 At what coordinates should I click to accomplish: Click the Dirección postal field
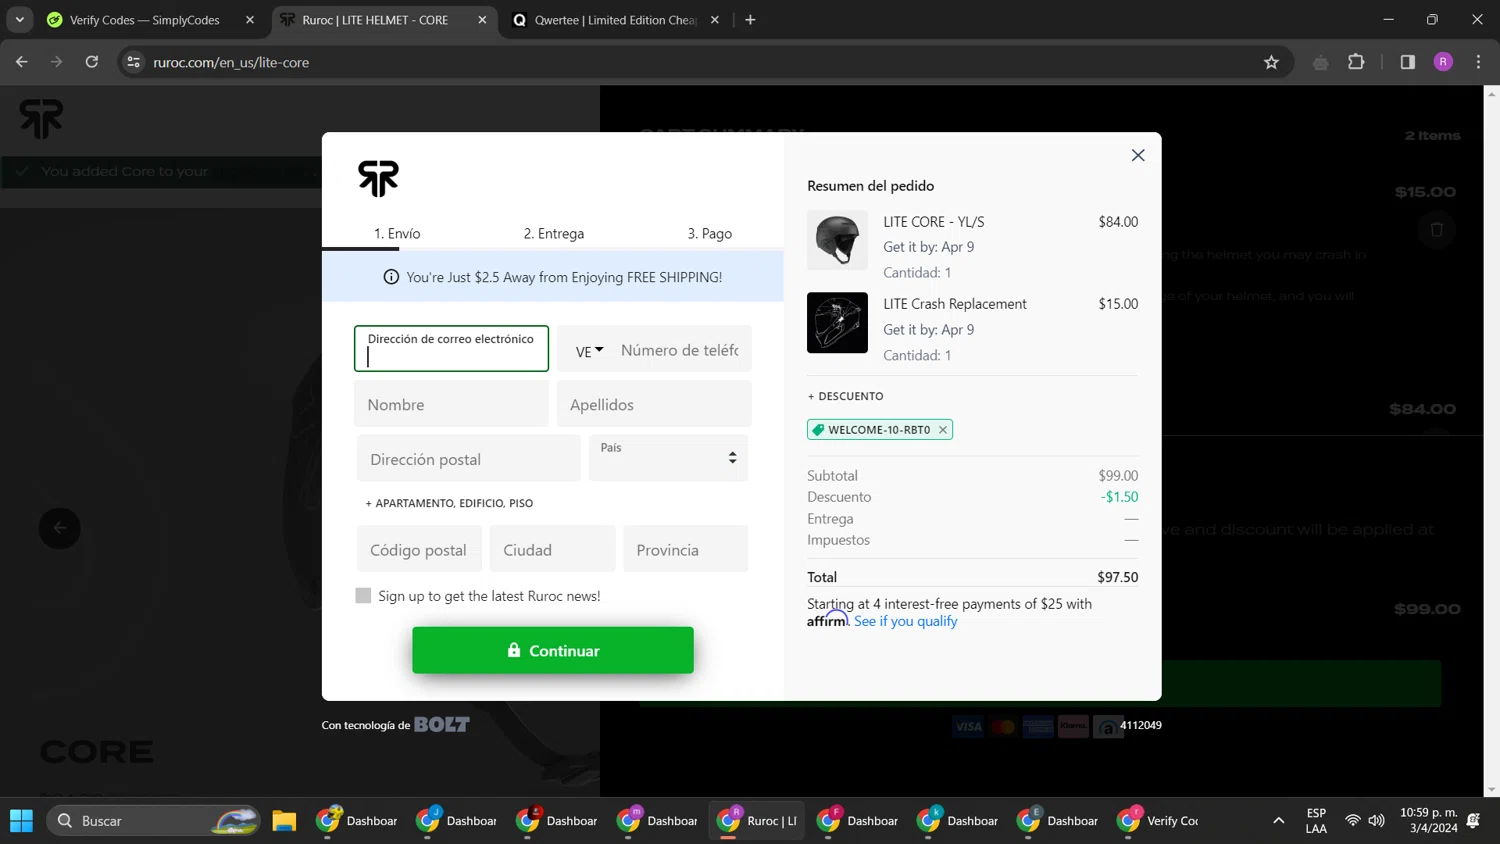(469, 459)
